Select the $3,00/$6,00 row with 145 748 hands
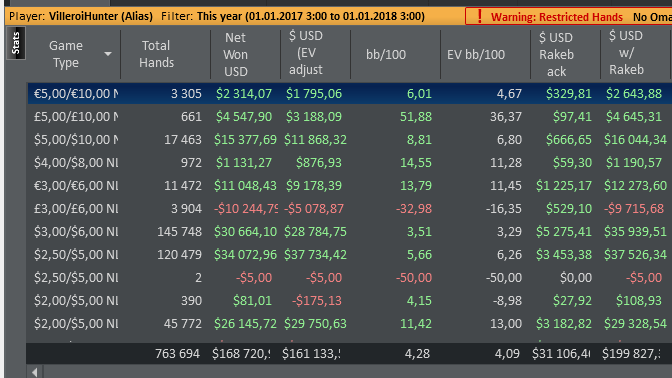Viewport: 672px width, 378px height. [350, 232]
